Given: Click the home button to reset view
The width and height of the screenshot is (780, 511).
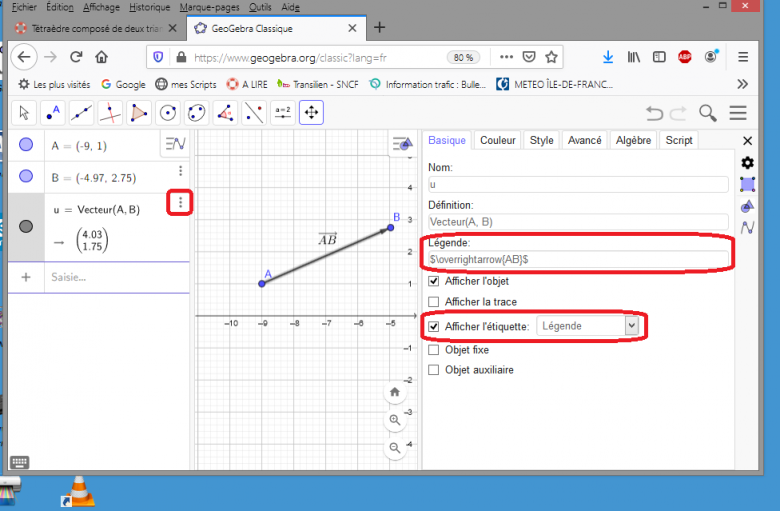Looking at the screenshot, I should tap(396, 392).
